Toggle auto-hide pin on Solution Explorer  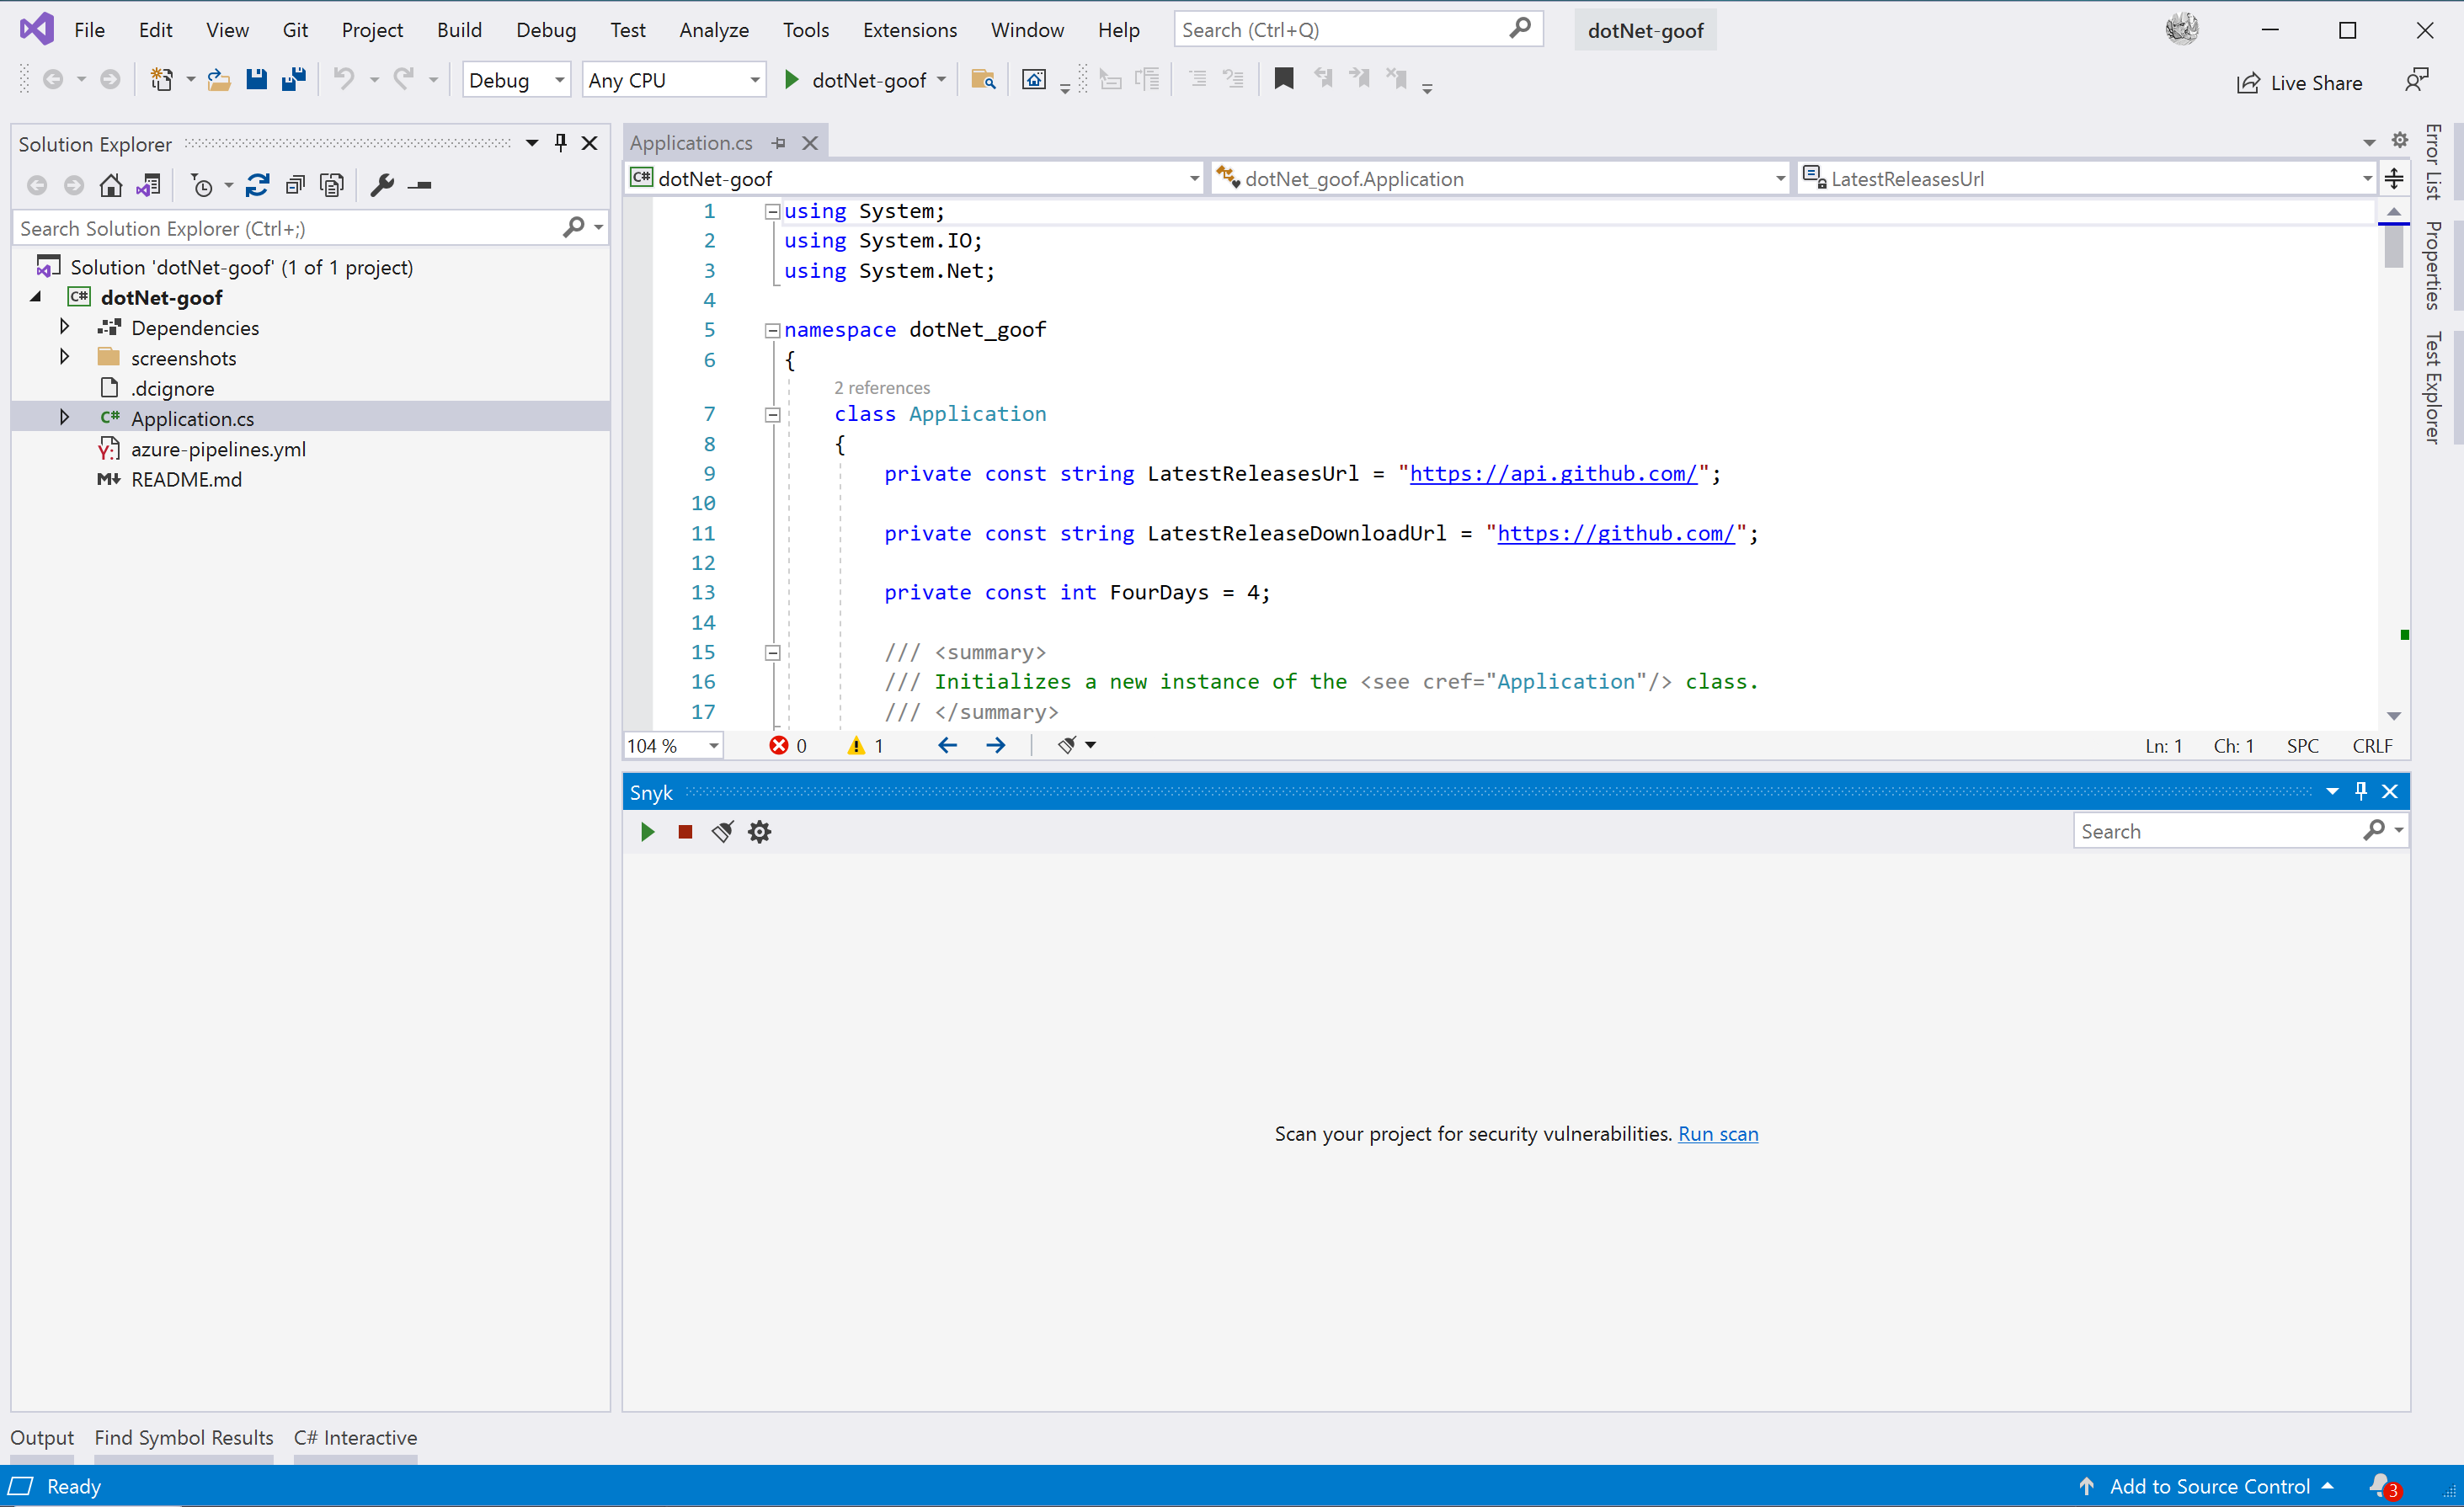click(x=561, y=143)
